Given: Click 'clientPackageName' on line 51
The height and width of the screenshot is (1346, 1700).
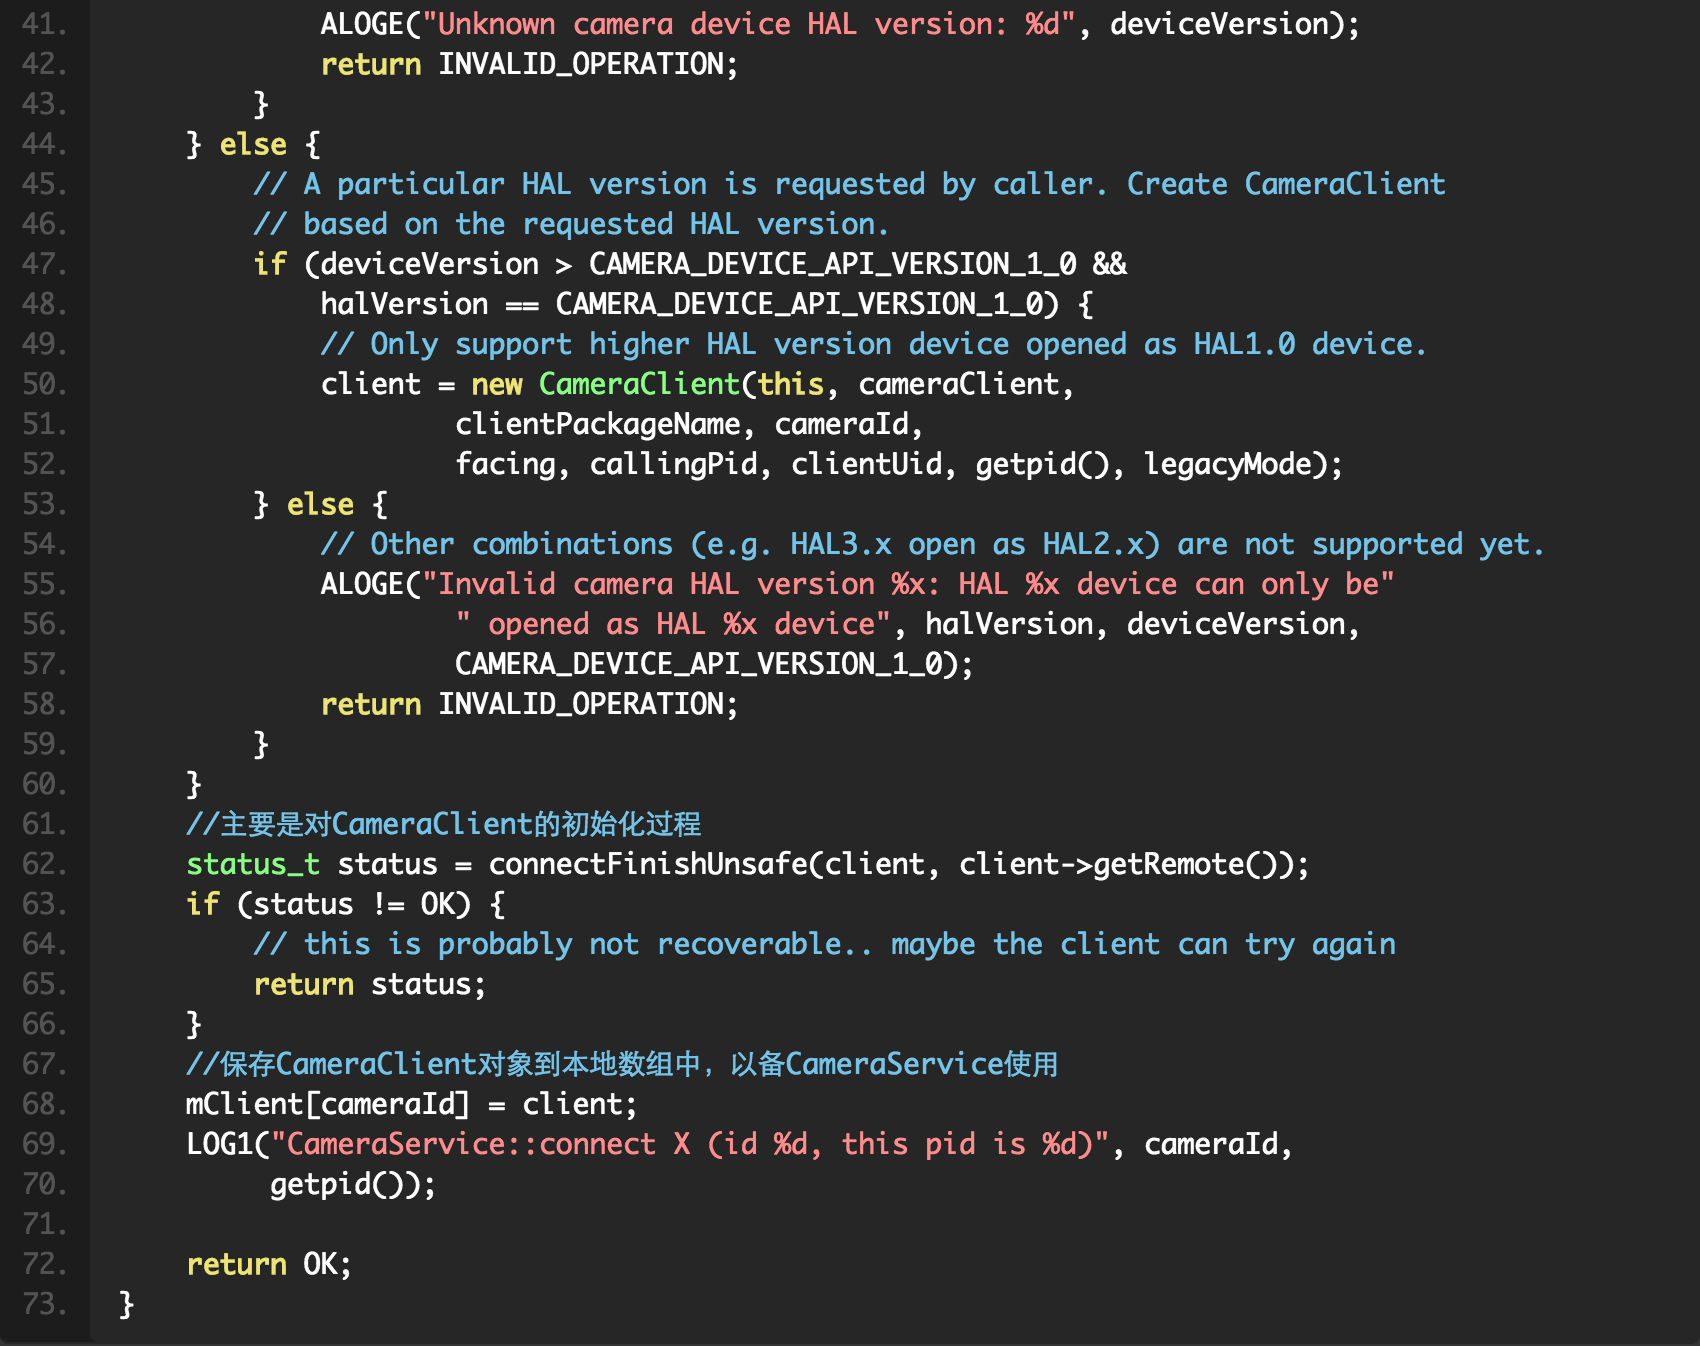Looking at the screenshot, I should click(598, 424).
